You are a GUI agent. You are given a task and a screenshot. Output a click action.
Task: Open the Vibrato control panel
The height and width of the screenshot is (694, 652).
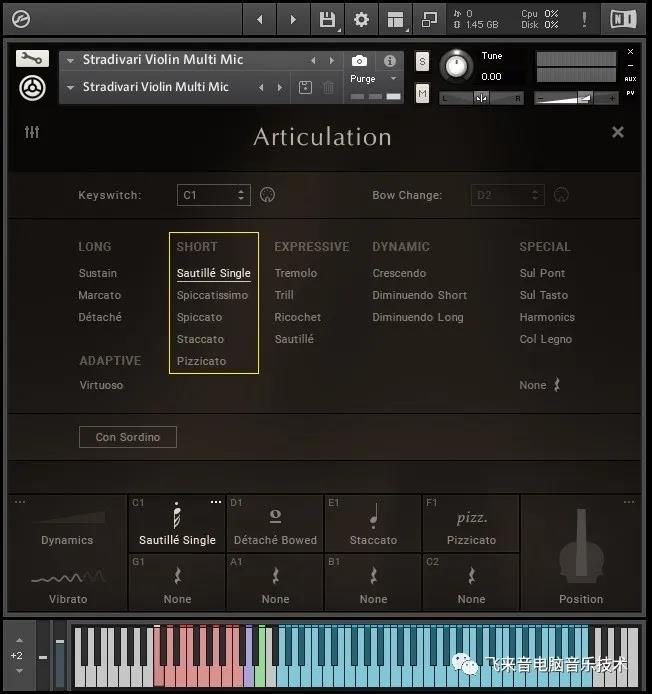click(68, 586)
